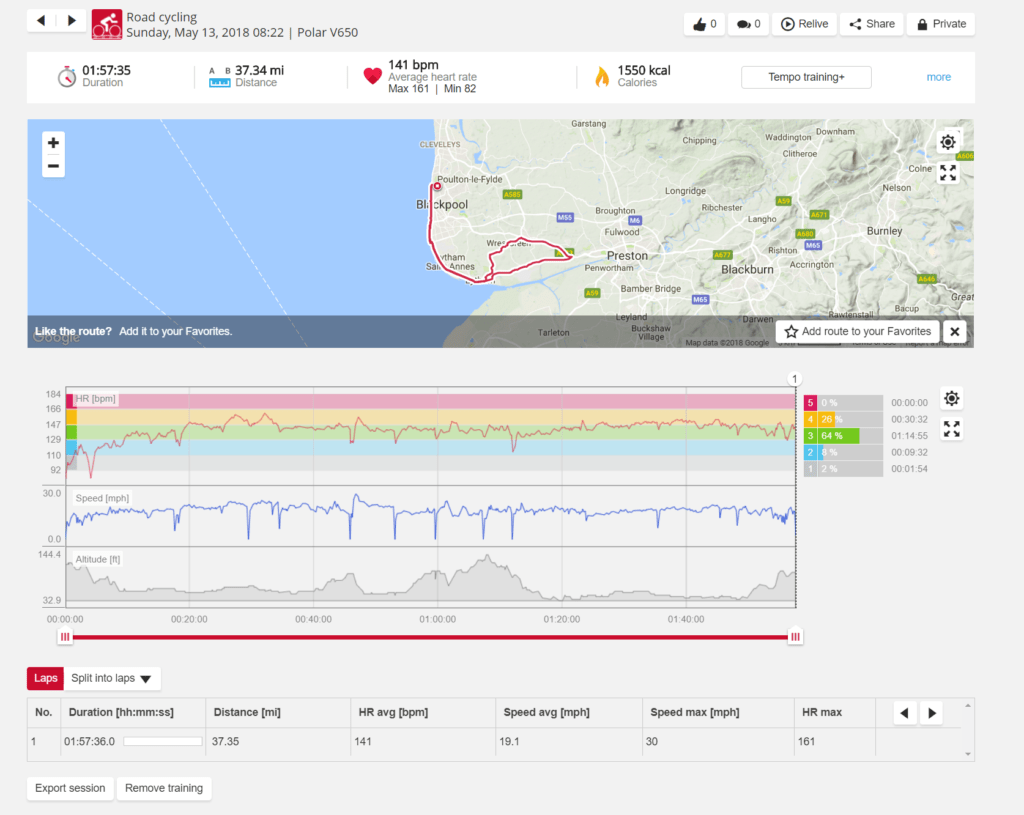The height and width of the screenshot is (815, 1024).
Task: Zoom in on the route map
Action: (x=53, y=142)
